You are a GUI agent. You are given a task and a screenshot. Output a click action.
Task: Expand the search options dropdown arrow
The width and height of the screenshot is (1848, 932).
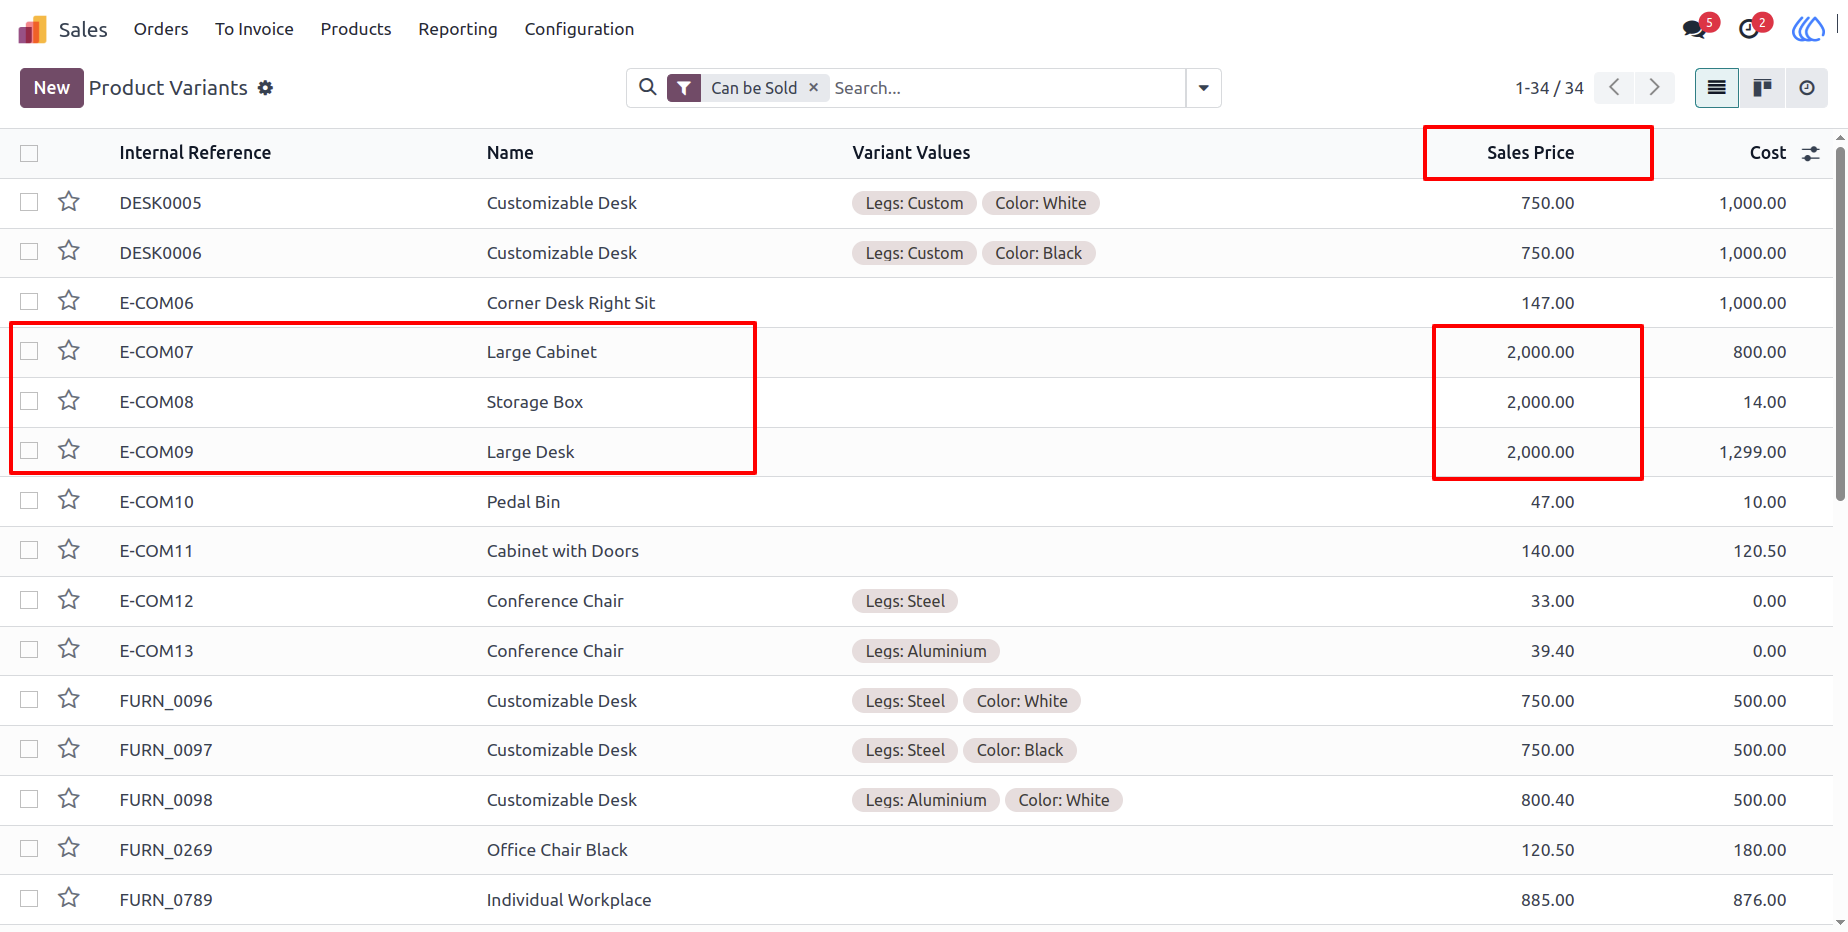(x=1204, y=88)
